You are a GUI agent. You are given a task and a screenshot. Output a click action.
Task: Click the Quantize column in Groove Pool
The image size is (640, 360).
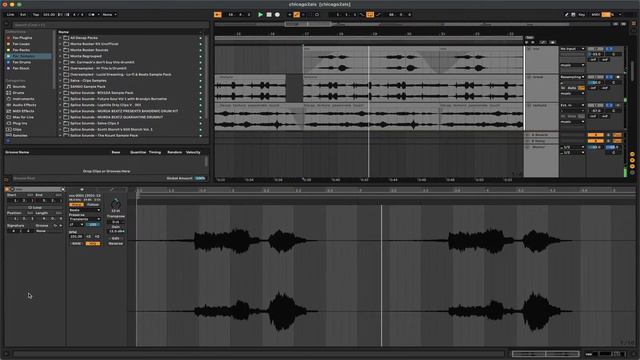(138, 152)
